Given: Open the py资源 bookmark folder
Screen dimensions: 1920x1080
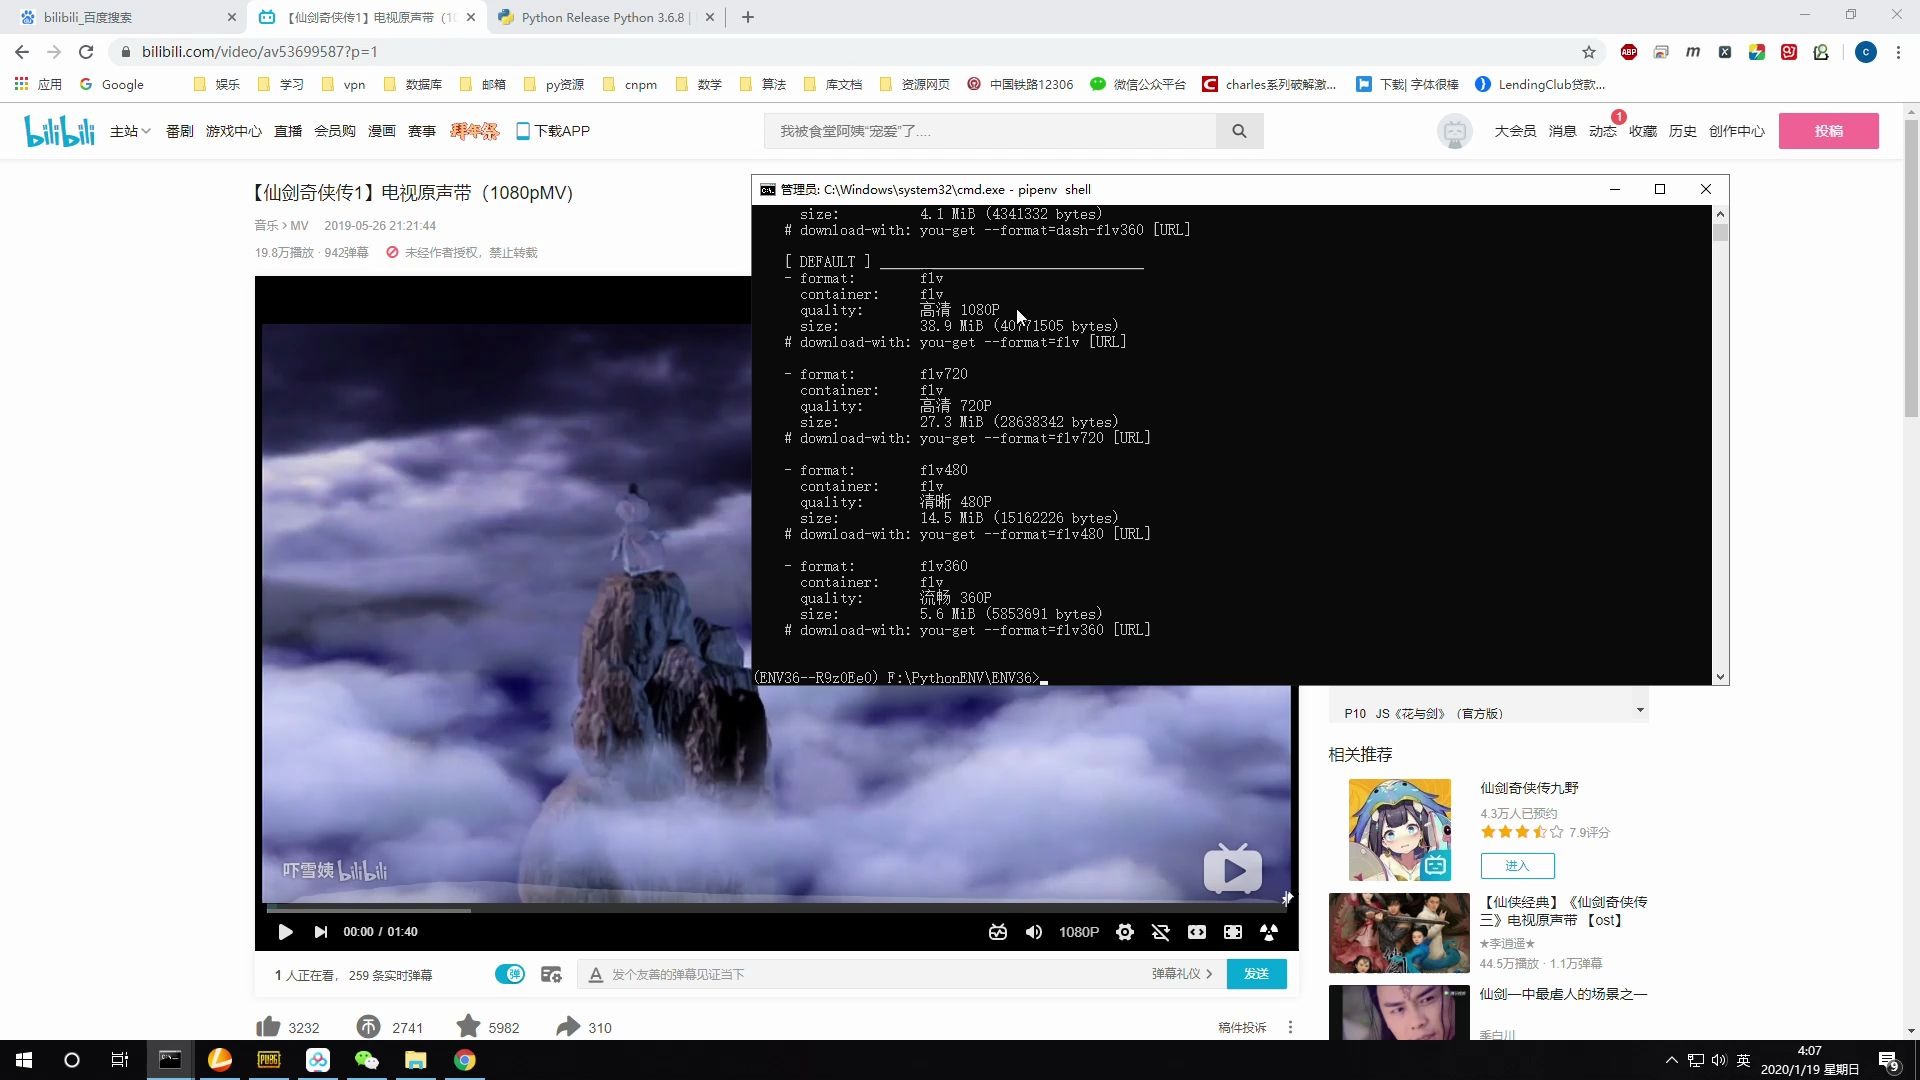Looking at the screenshot, I should (x=554, y=84).
